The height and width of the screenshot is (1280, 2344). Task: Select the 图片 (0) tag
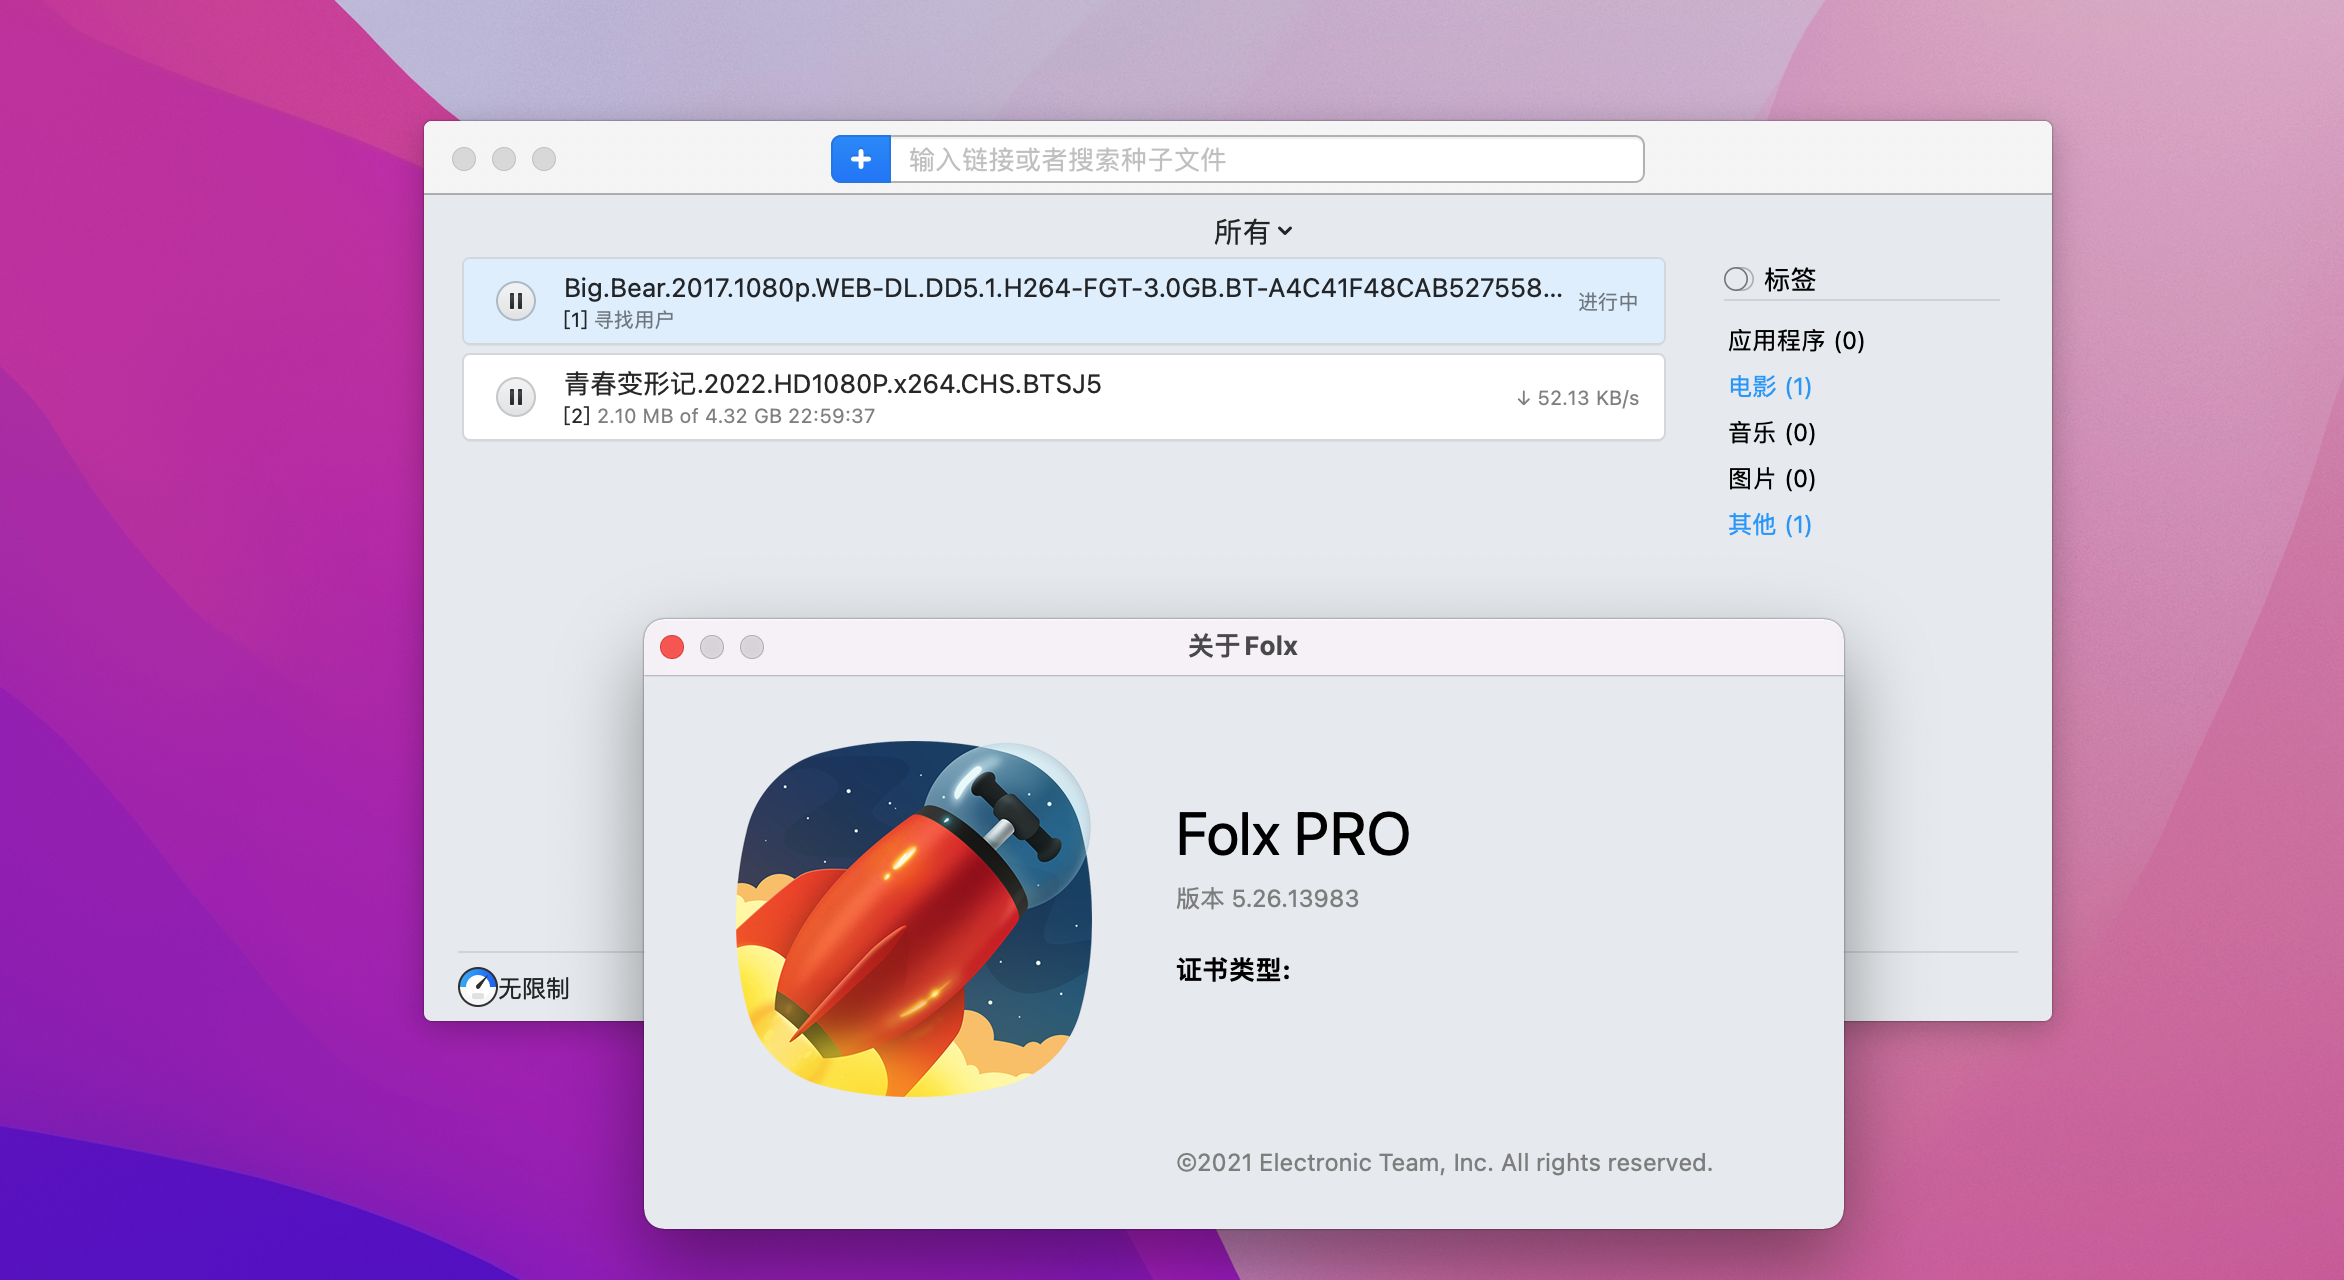(1771, 478)
